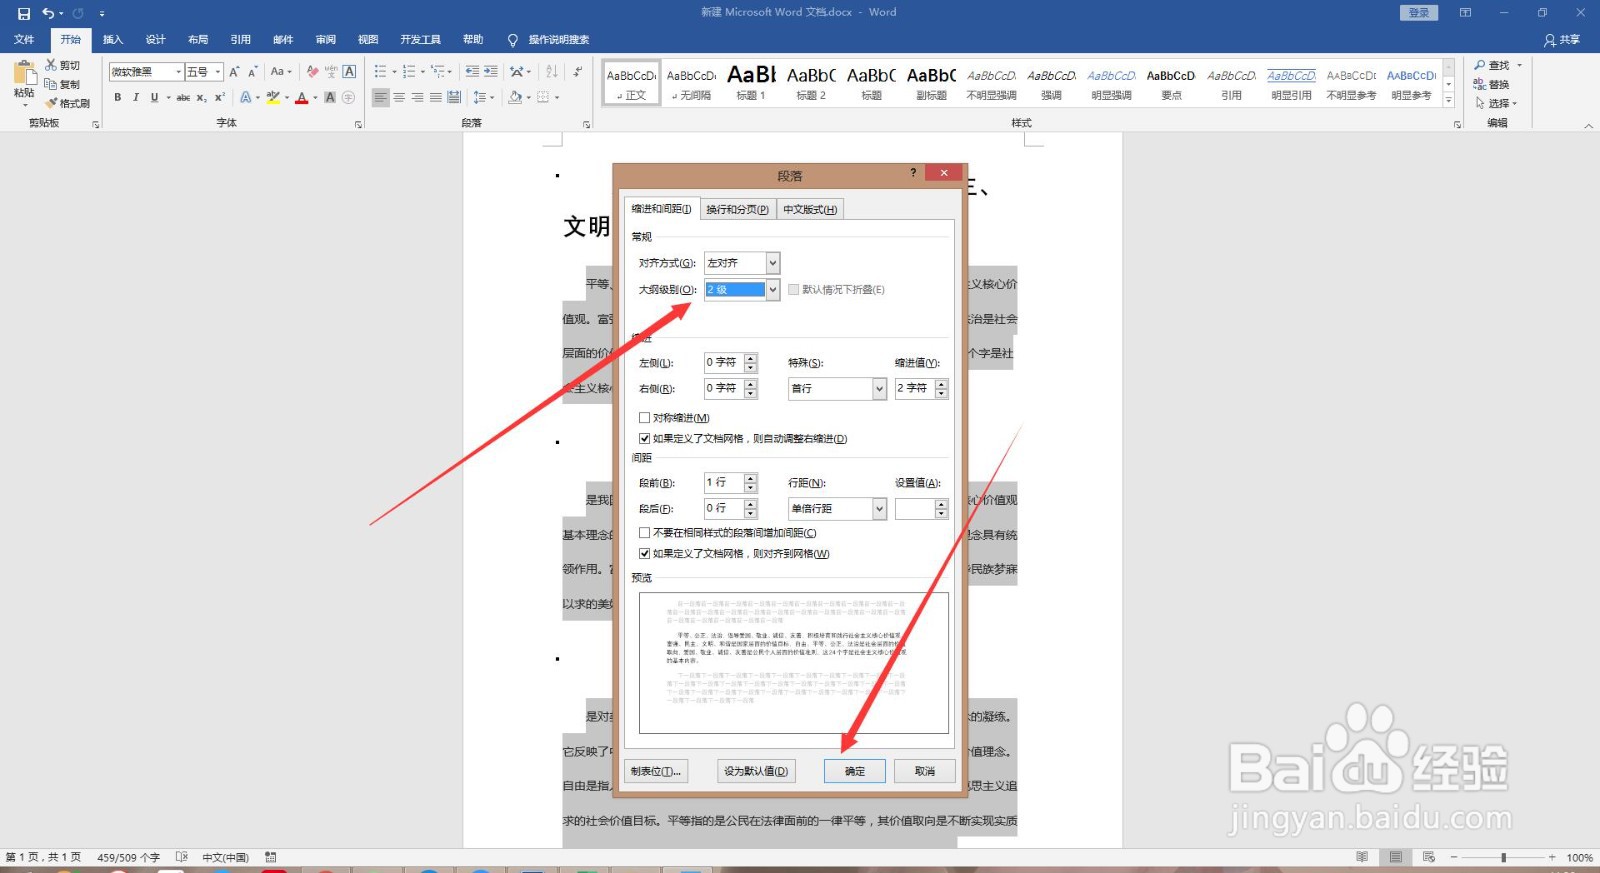
Task: Click the Underline icon
Action: 154,98
